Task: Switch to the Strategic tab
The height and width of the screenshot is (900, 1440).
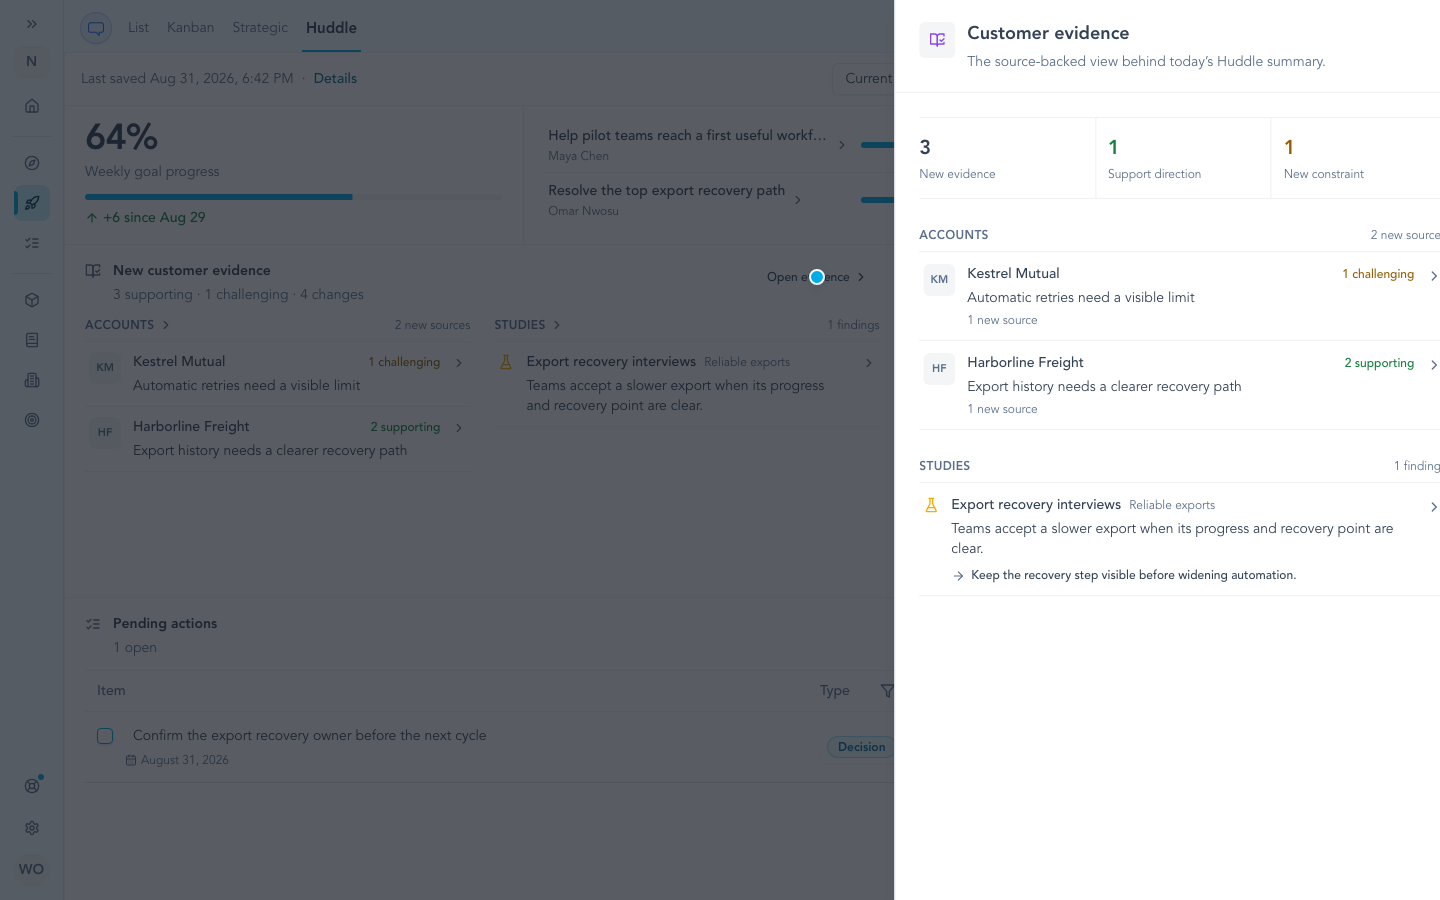Action: (260, 27)
